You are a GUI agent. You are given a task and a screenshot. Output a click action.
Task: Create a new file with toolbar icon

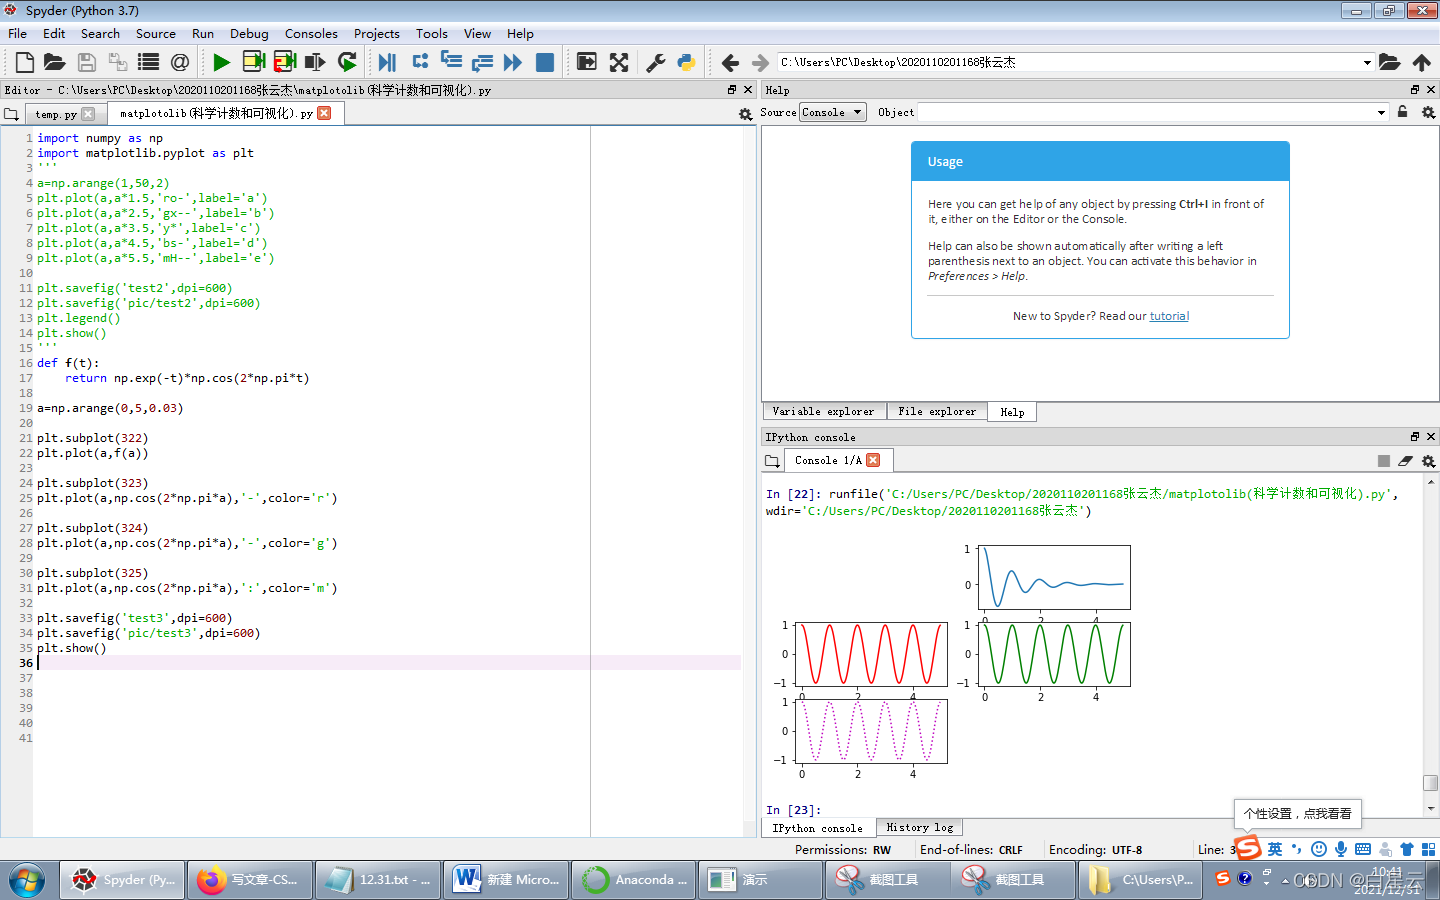click(x=25, y=62)
